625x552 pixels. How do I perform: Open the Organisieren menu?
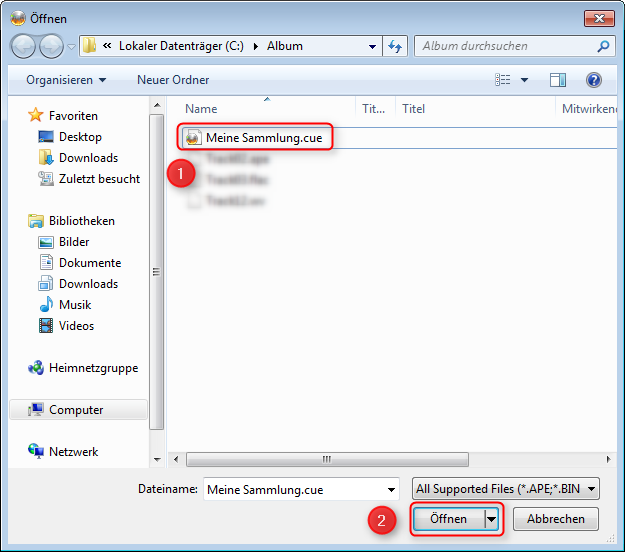[66, 80]
